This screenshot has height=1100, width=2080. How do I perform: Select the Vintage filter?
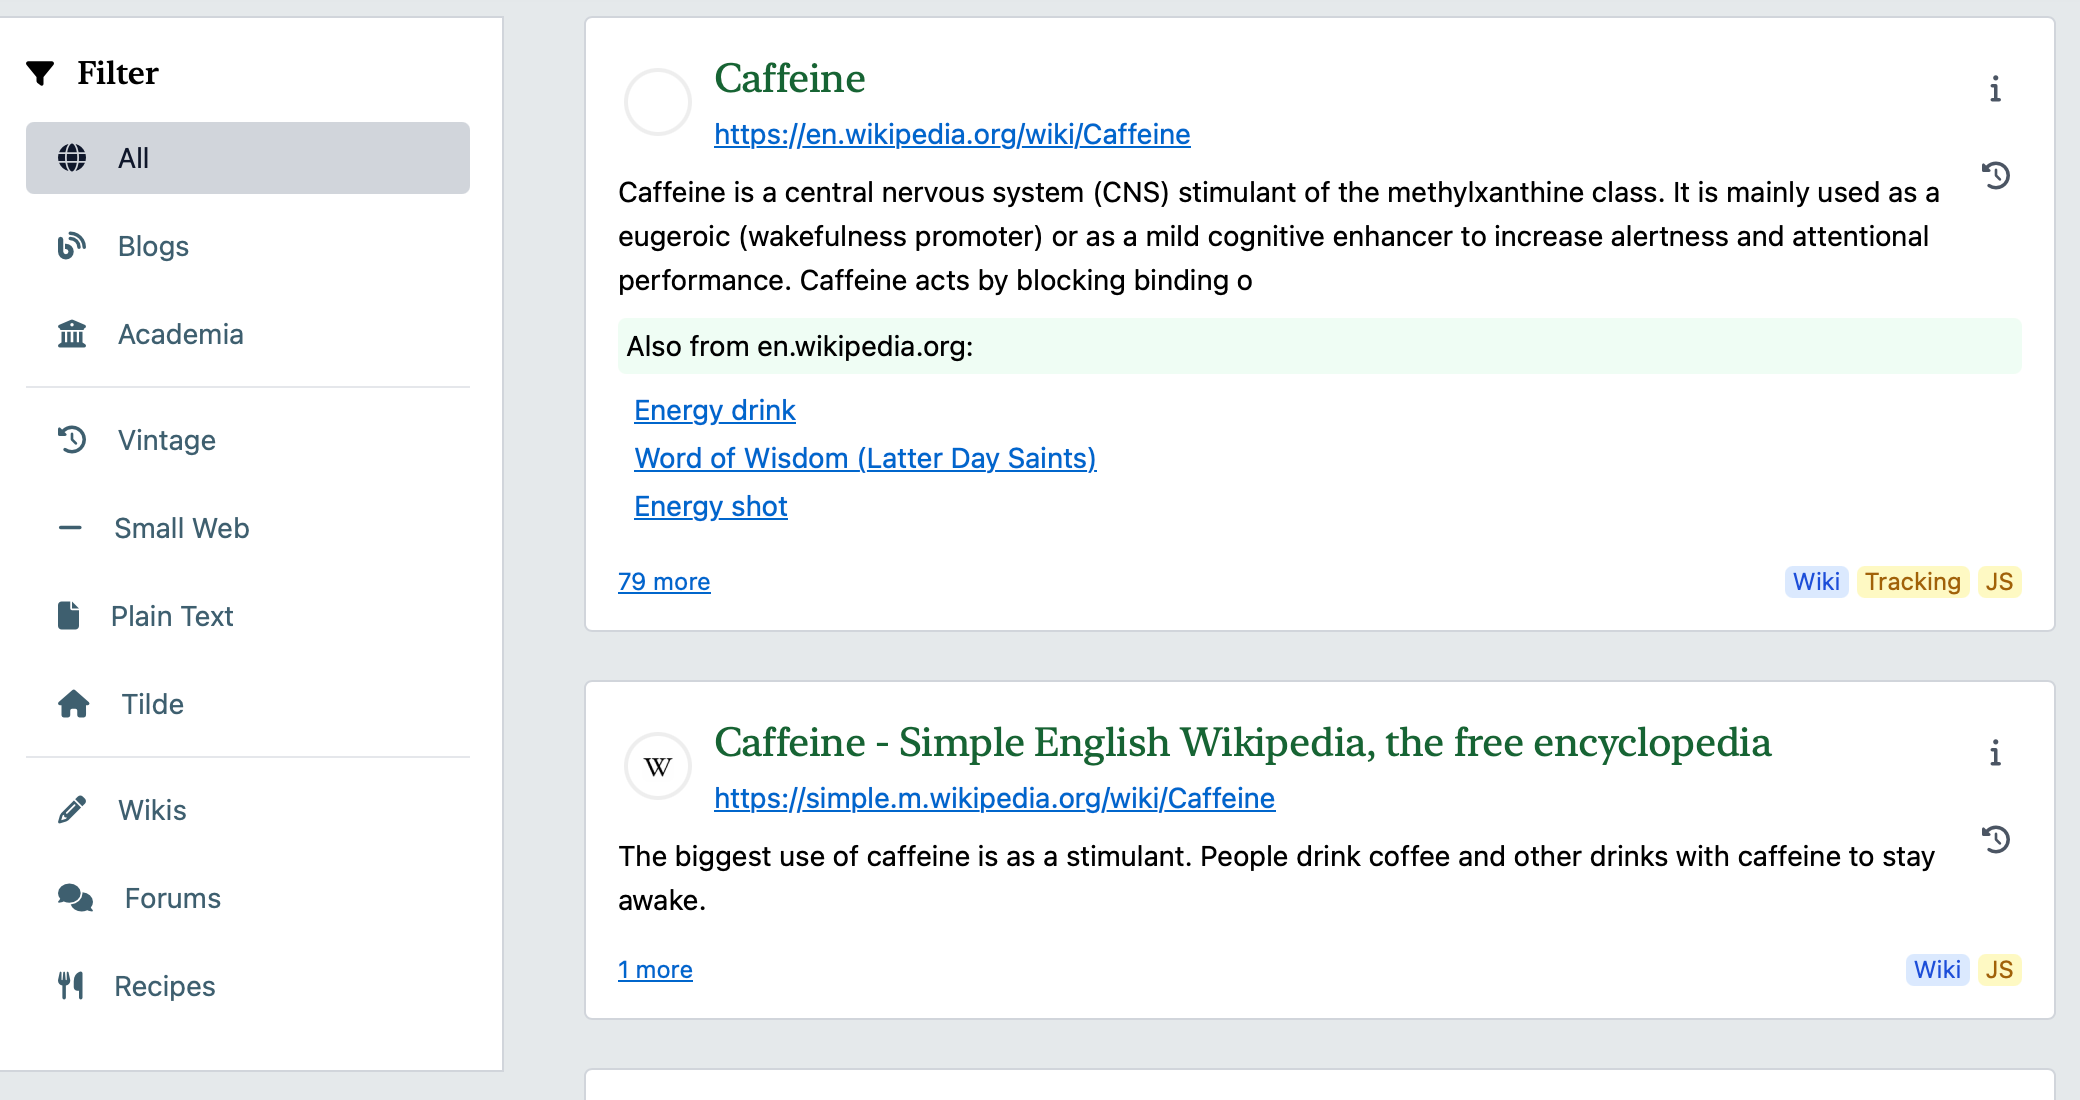(248, 440)
